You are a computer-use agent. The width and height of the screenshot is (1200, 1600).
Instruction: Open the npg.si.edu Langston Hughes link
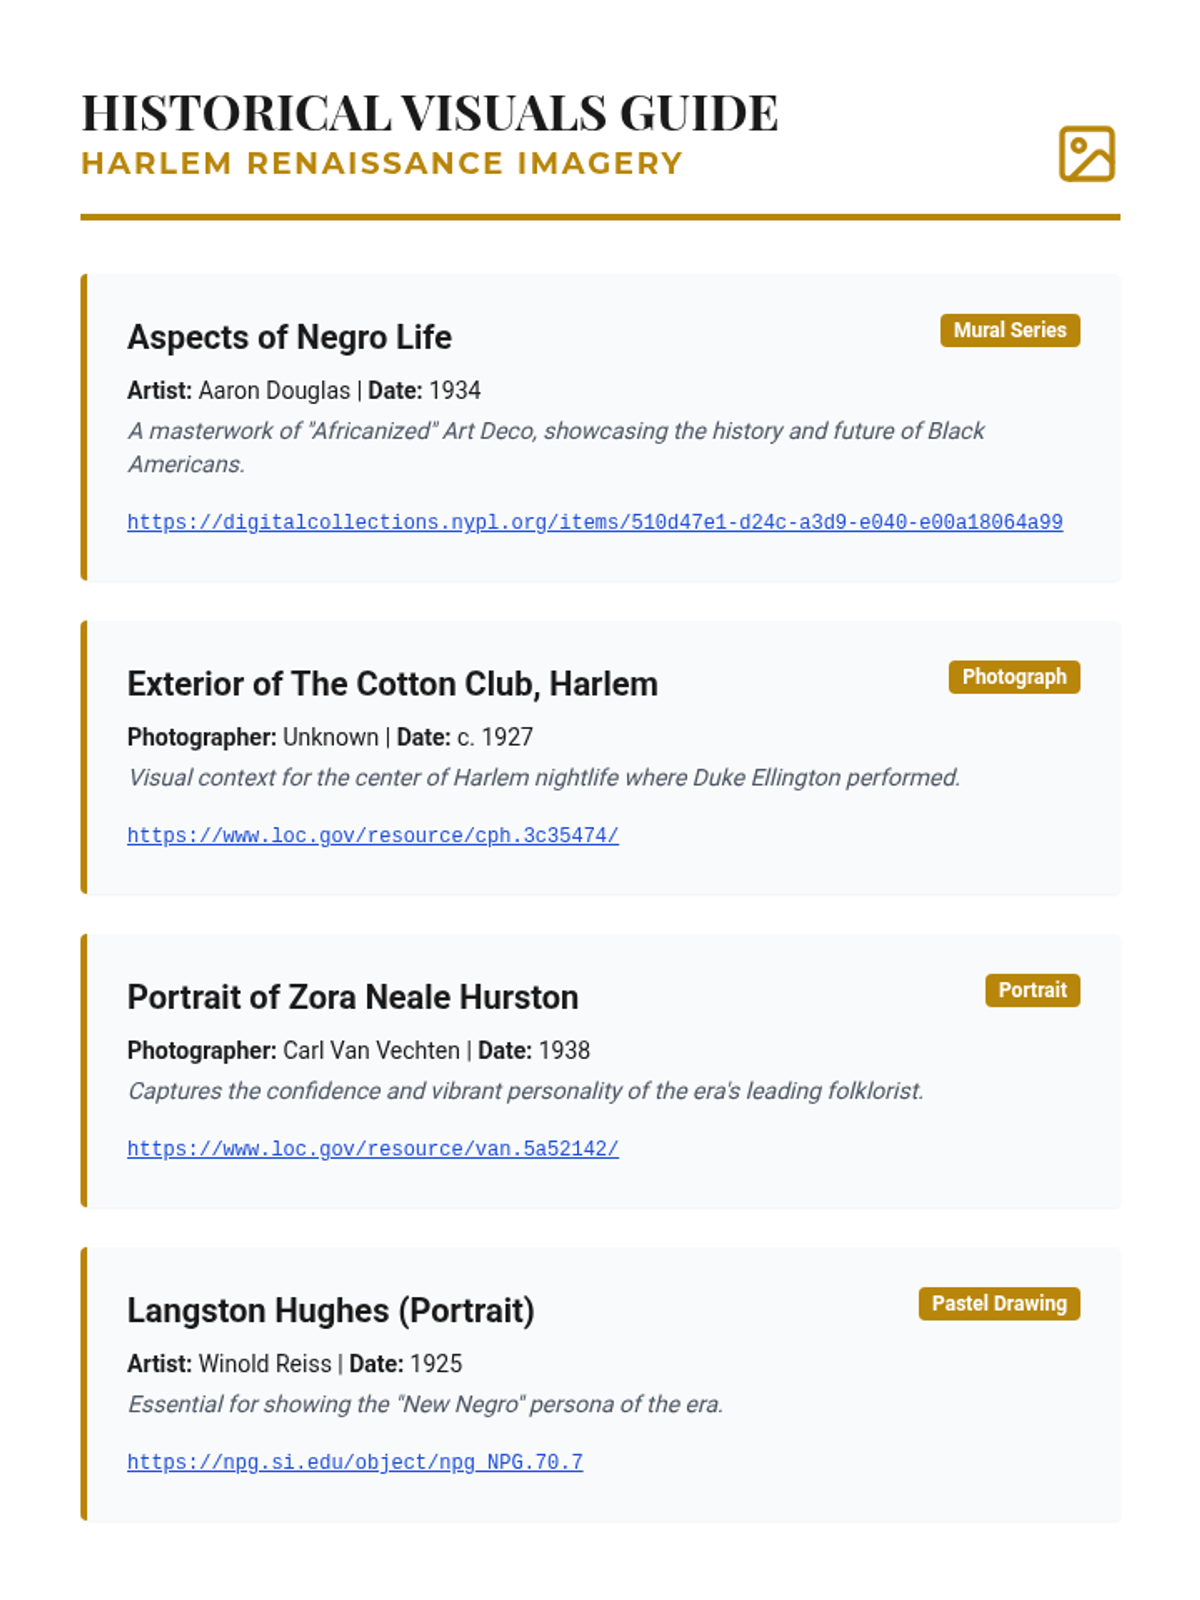click(x=354, y=1462)
